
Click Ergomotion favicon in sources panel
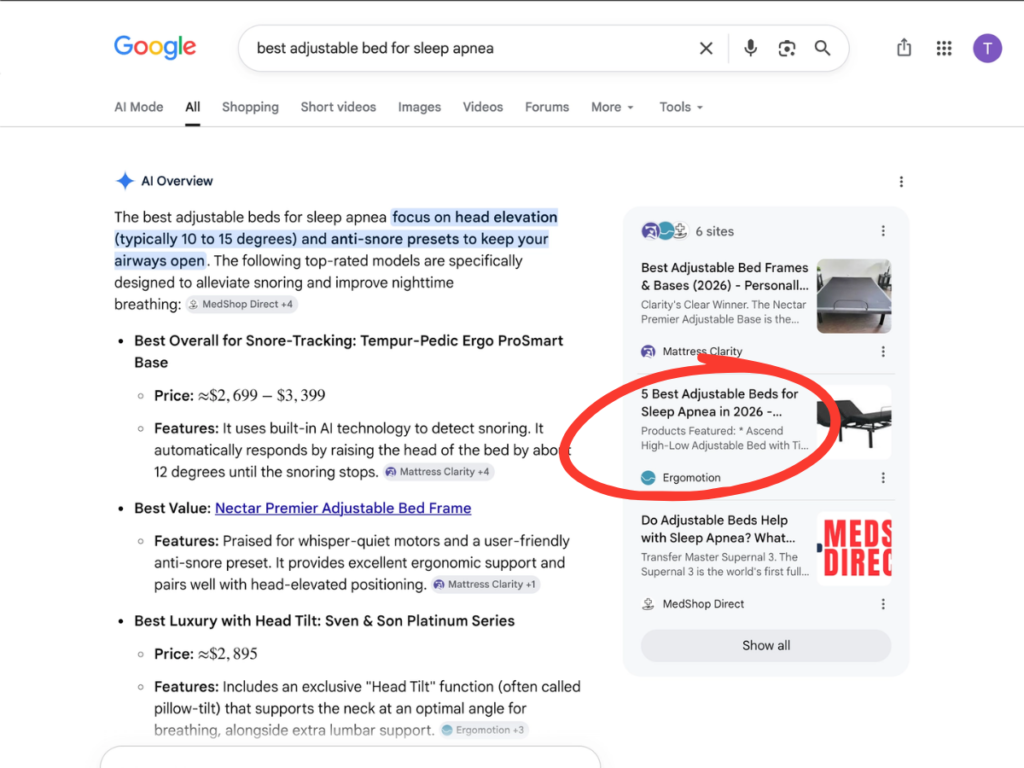pyautogui.click(x=648, y=478)
